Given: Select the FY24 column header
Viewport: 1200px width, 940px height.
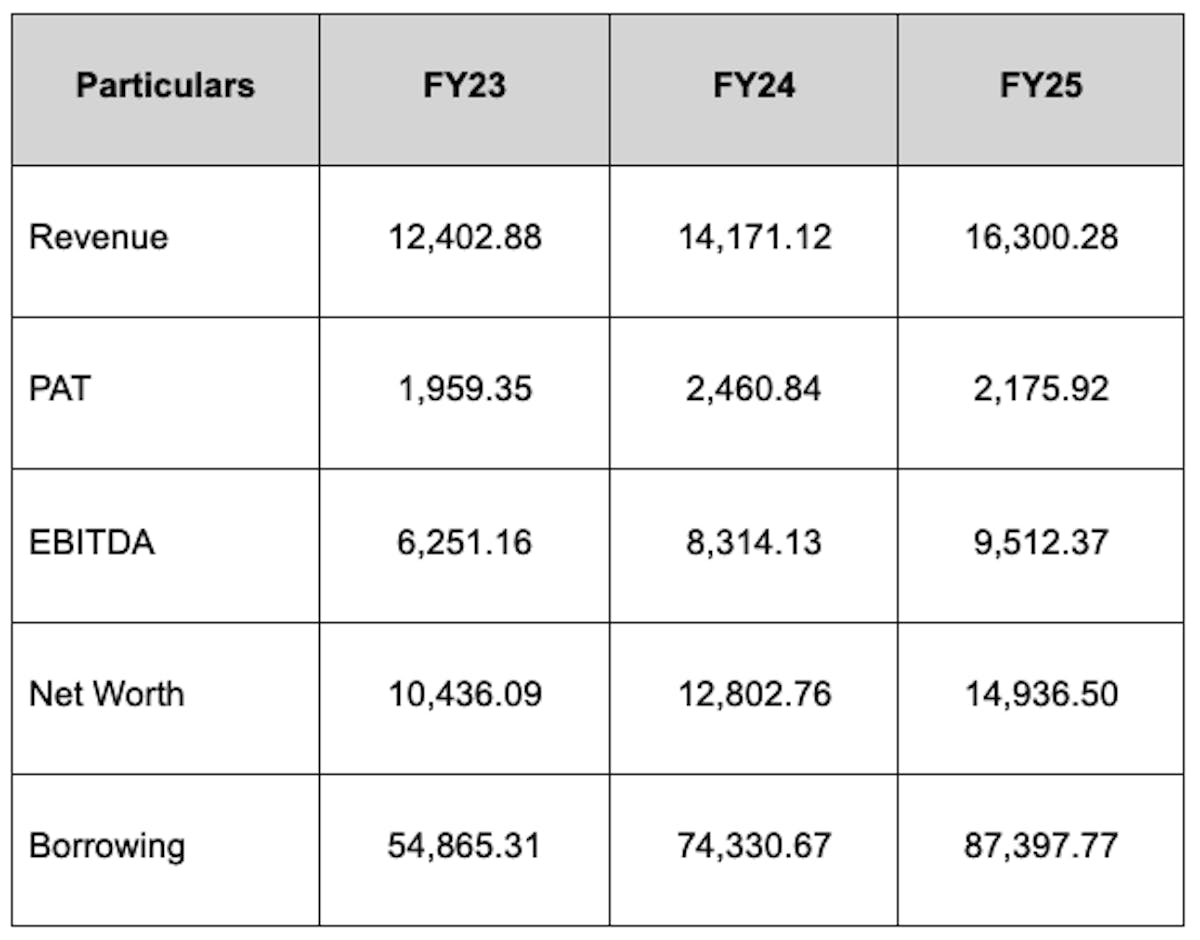Looking at the screenshot, I should coord(753,86).
